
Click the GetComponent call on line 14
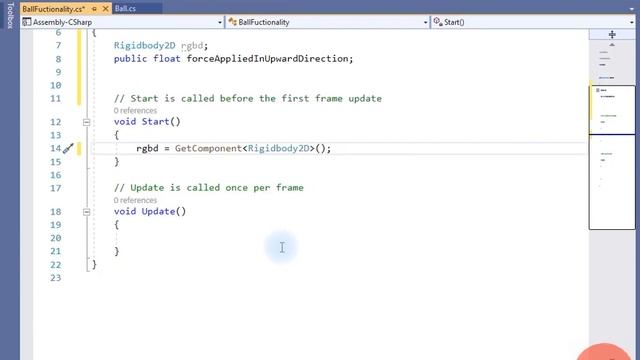[x=208, y=148]
